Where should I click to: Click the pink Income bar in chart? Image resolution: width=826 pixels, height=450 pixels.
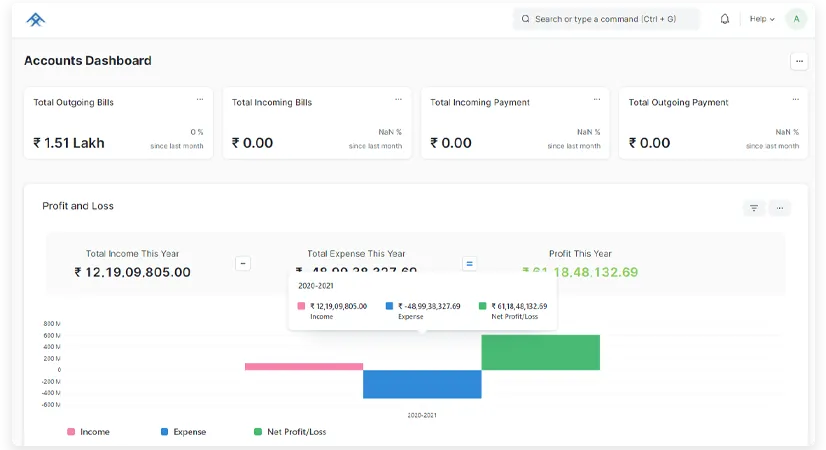pyautogui.click(x=303, y=367)
